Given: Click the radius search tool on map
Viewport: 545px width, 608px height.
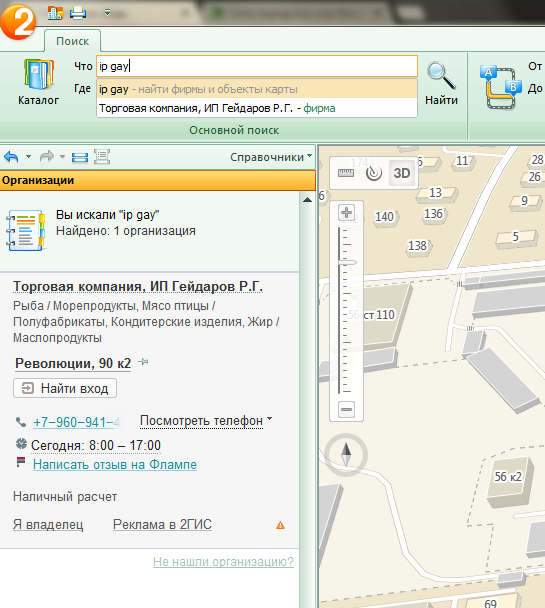Looking at the screenshot, I should (374, 173).
